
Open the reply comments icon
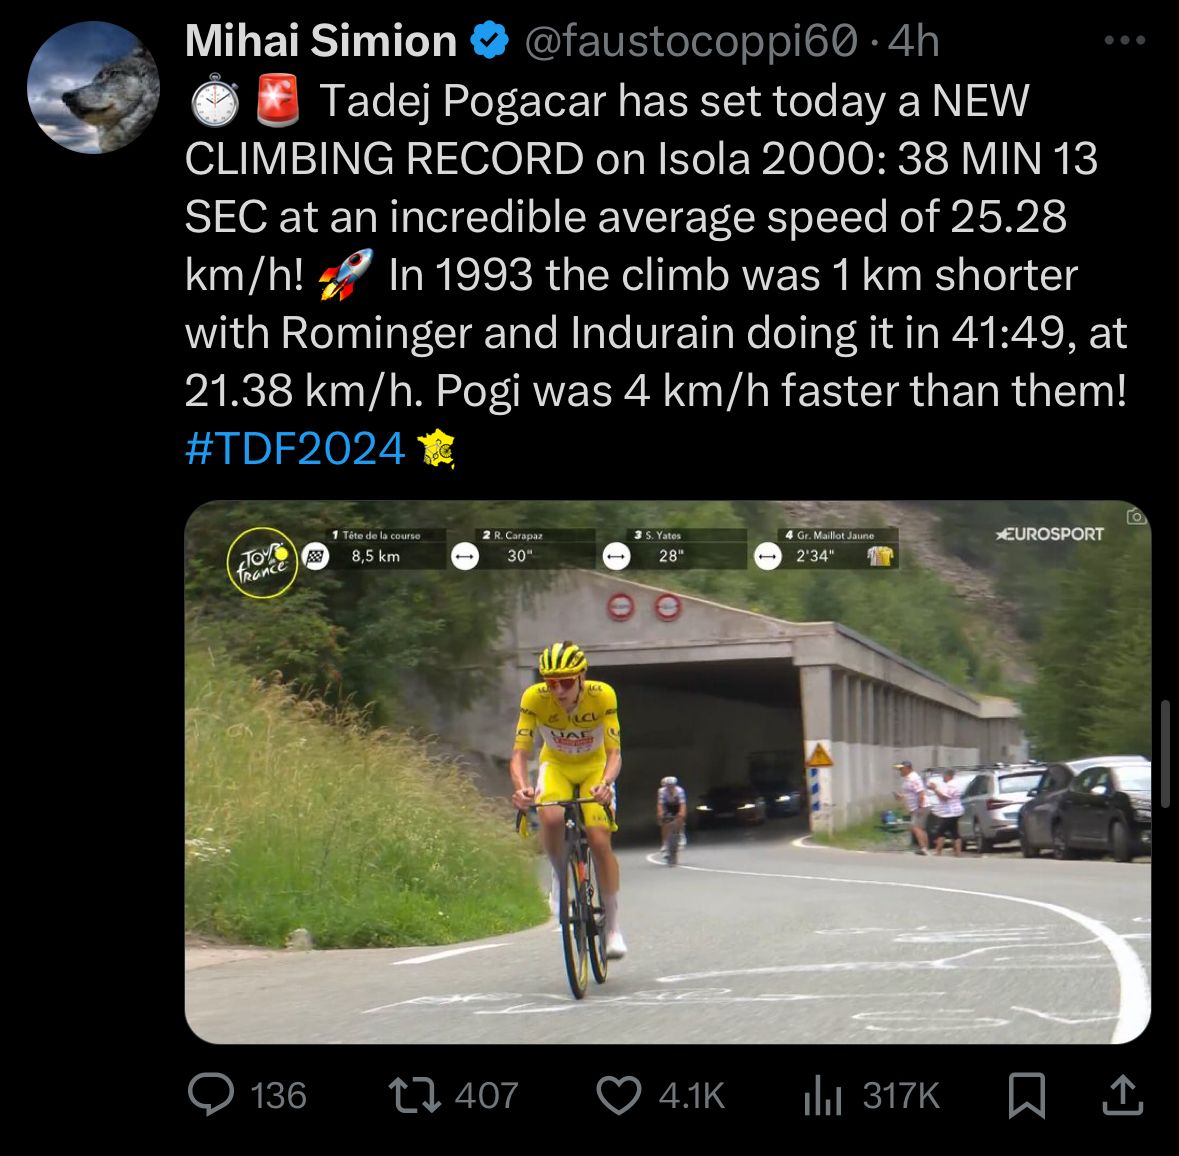pos(212,1095)
